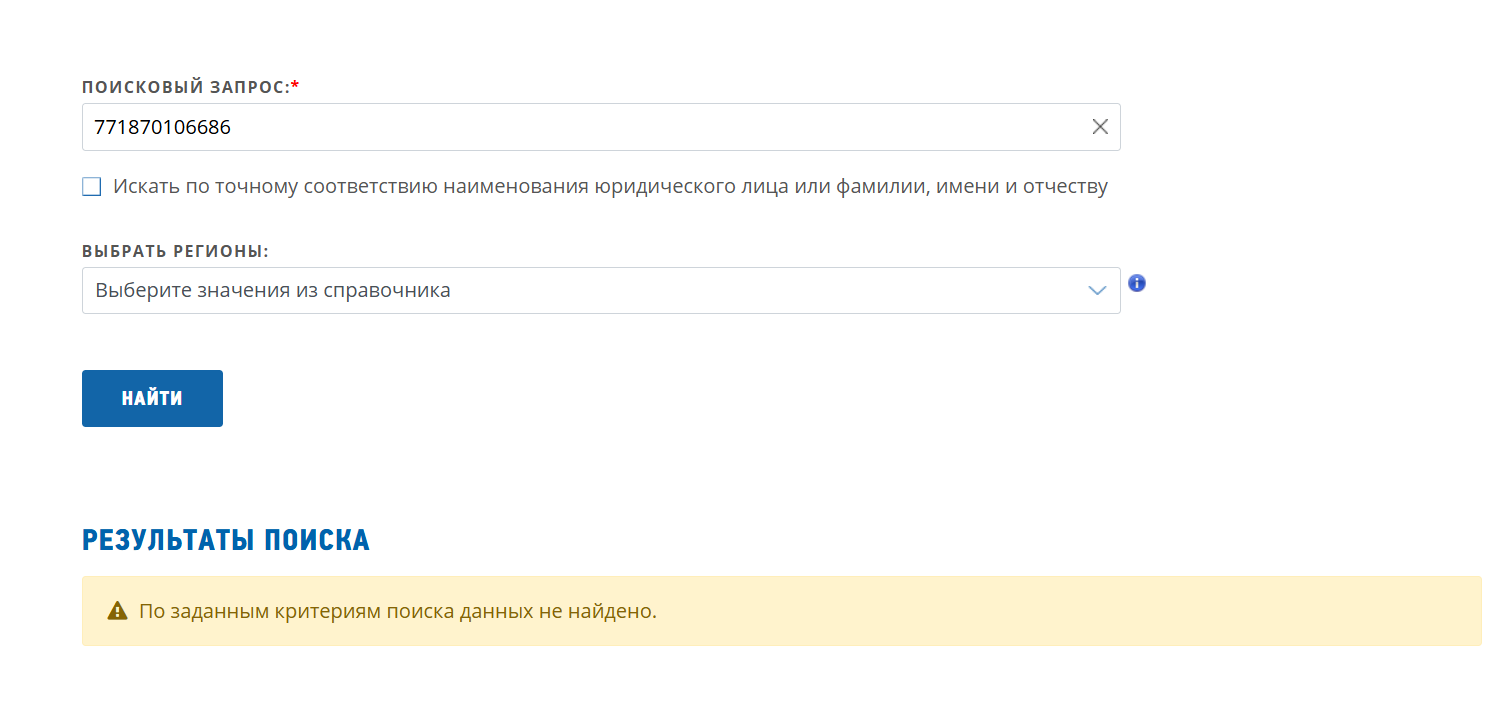This screenshot has width=1507, height=708.
Task: Clear the search query with the X icon
Action: [1100, 127]
